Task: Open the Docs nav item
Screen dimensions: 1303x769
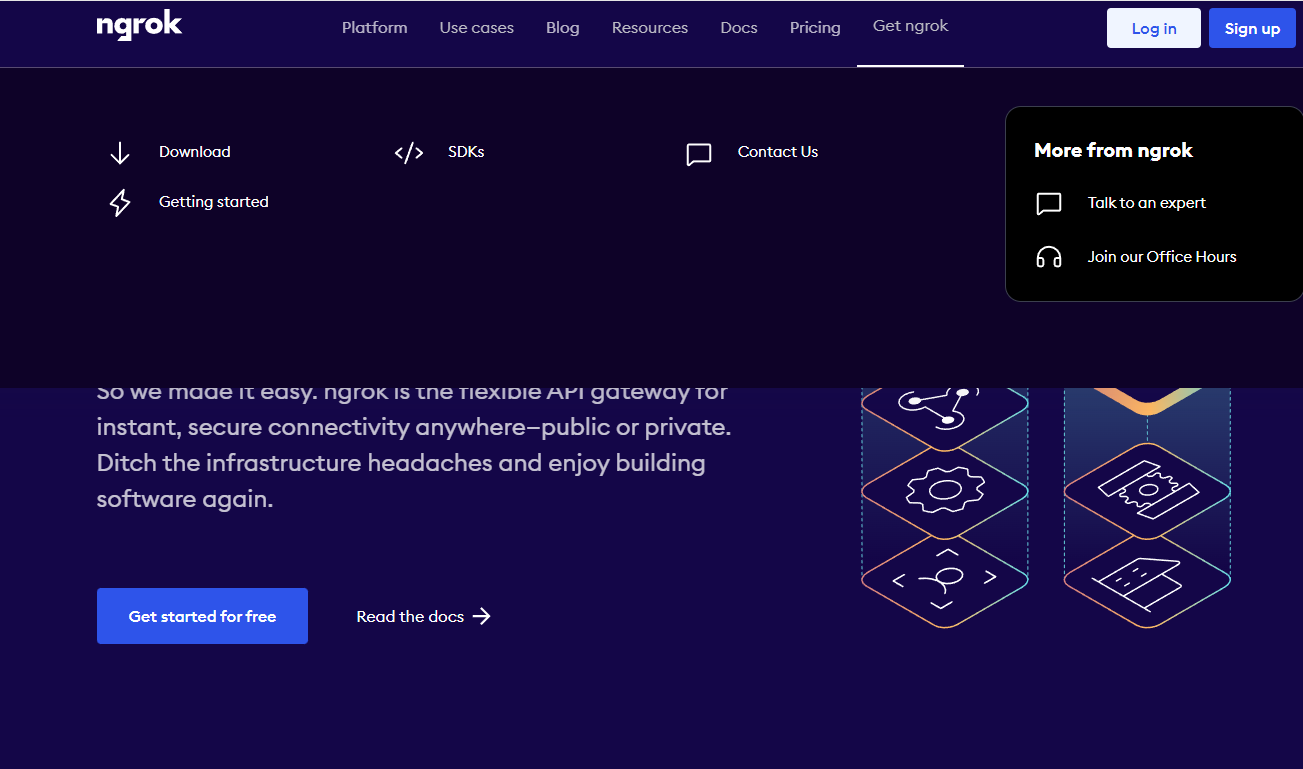Action: pyautogui.click(x=739, y=28)
